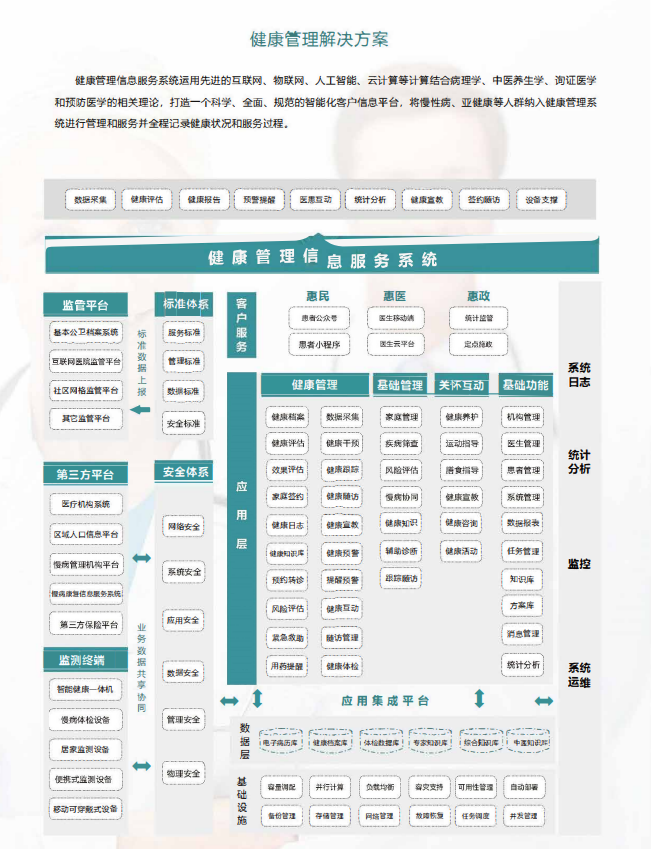
Task: Open the 专家知识库 database cylinder
Action: tap(431, 743)
